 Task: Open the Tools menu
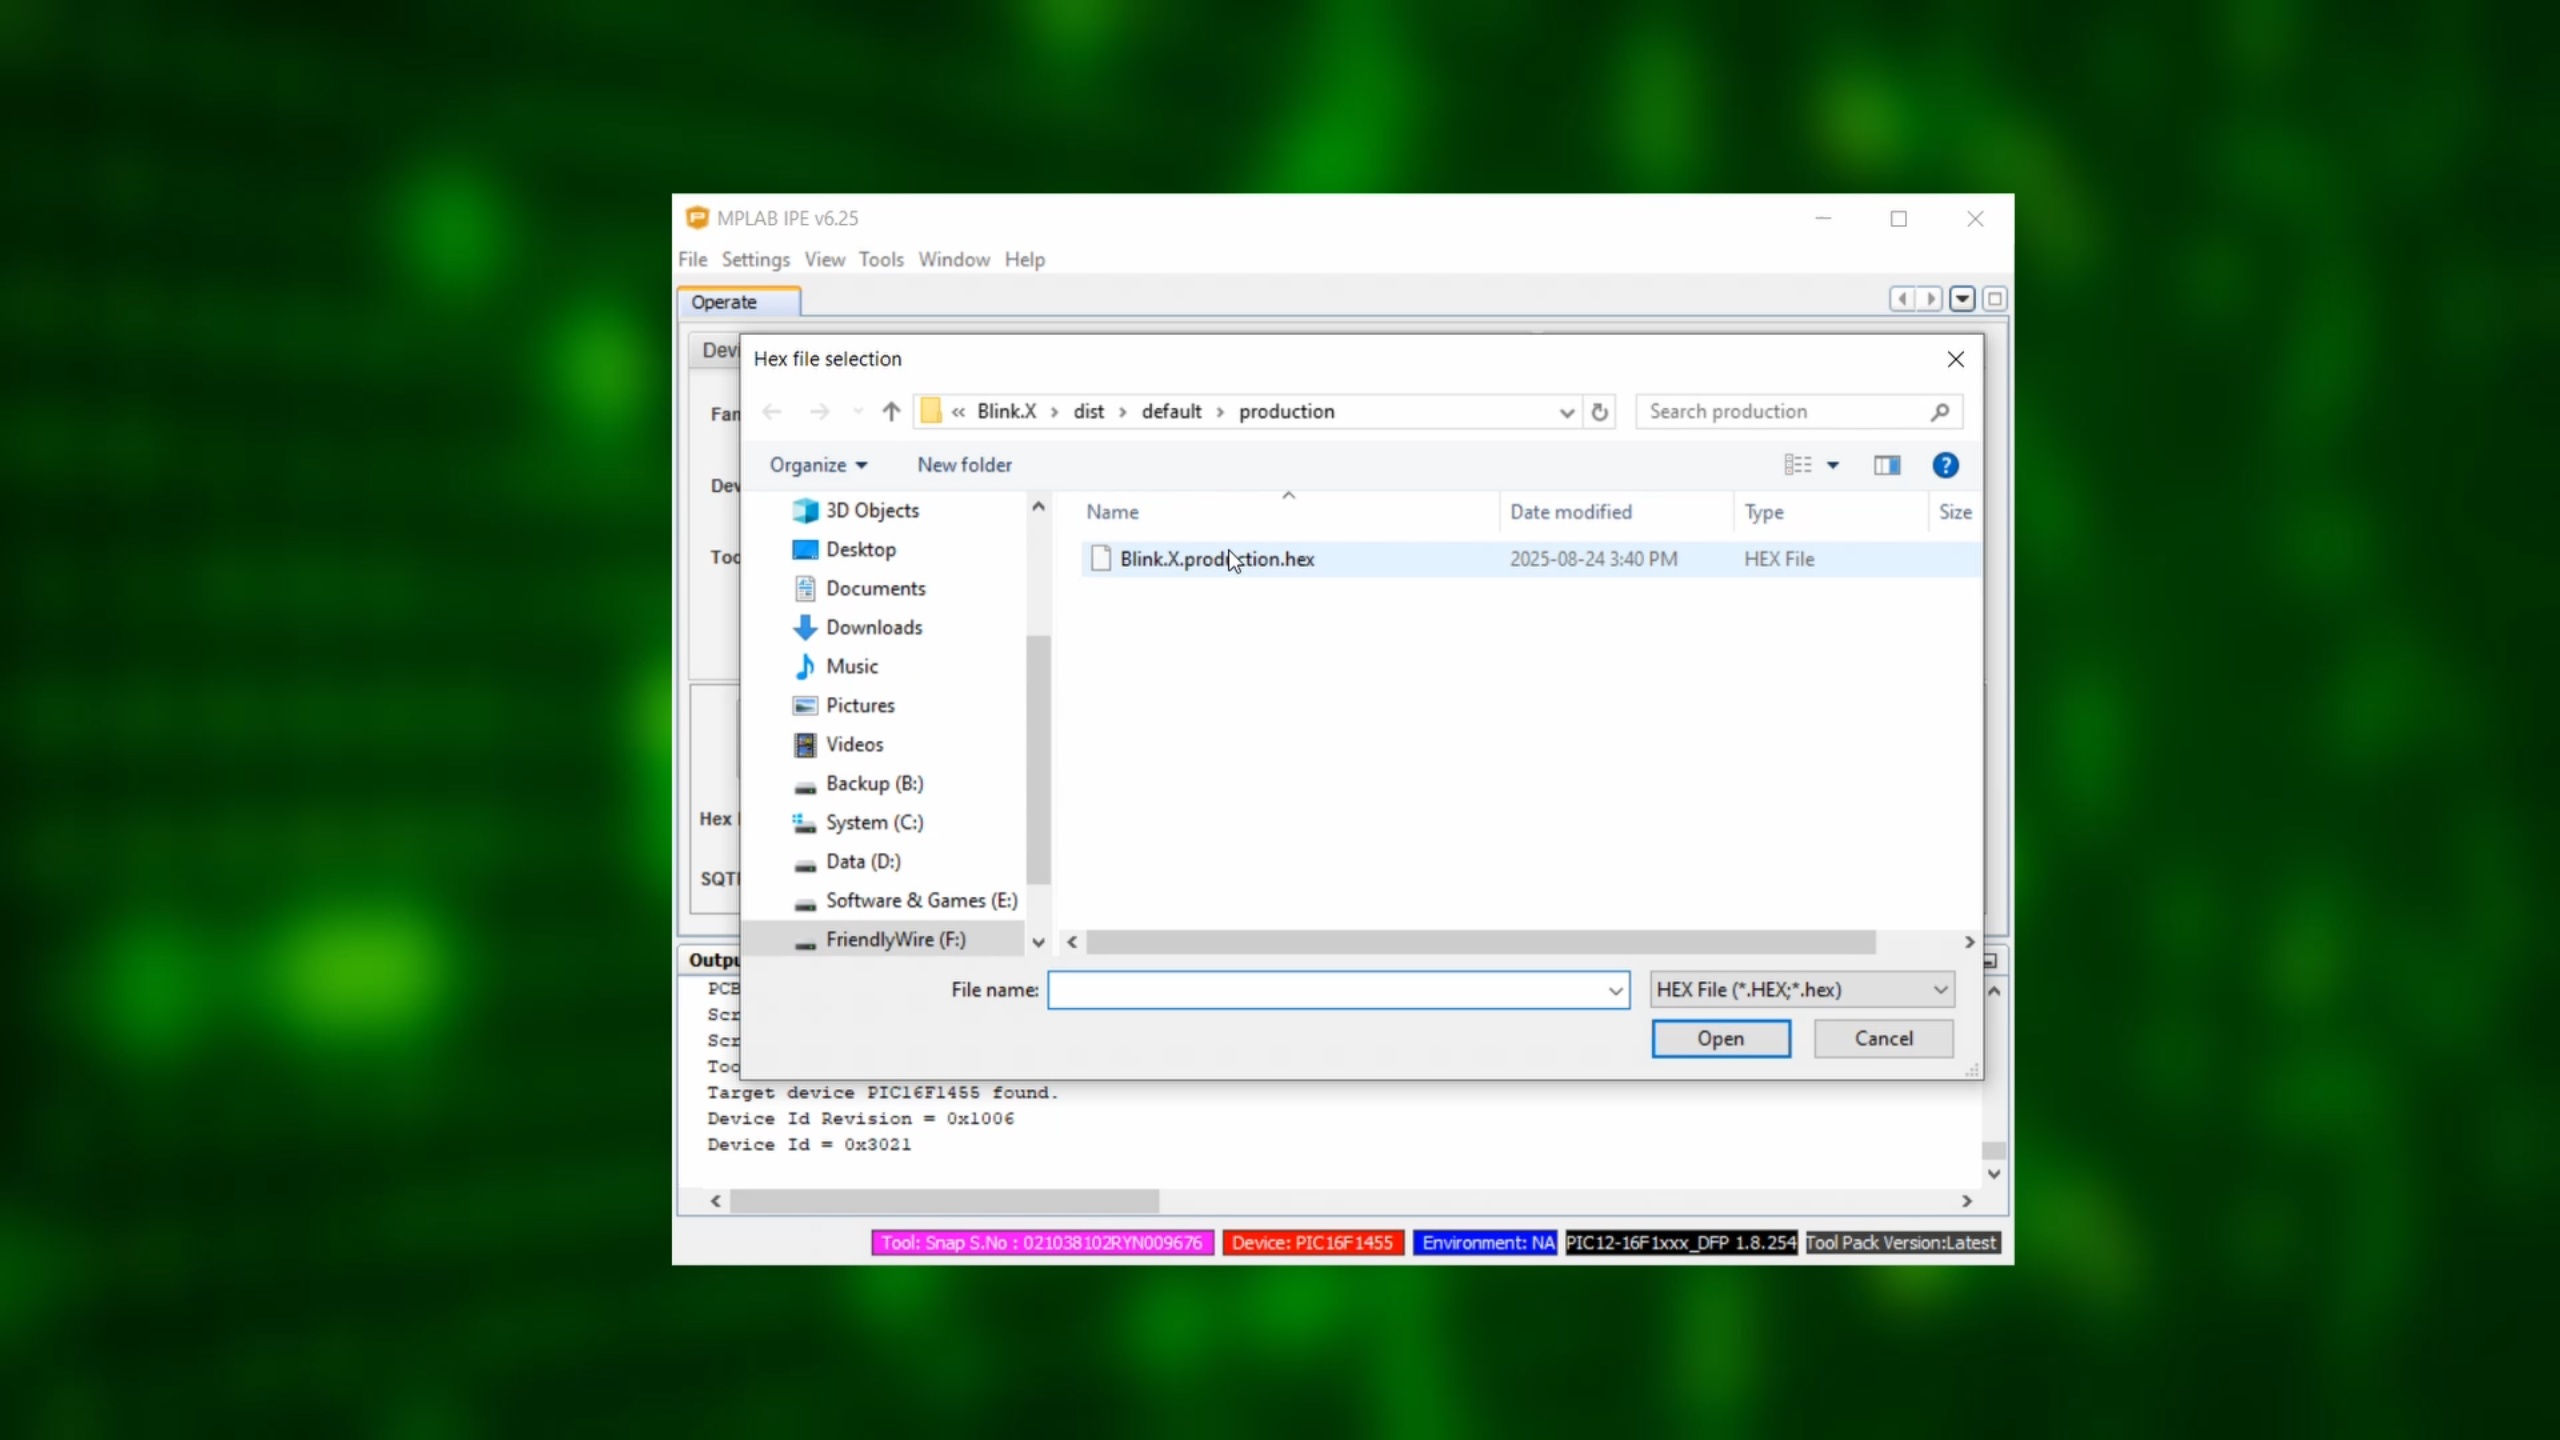tap(880, 259)
